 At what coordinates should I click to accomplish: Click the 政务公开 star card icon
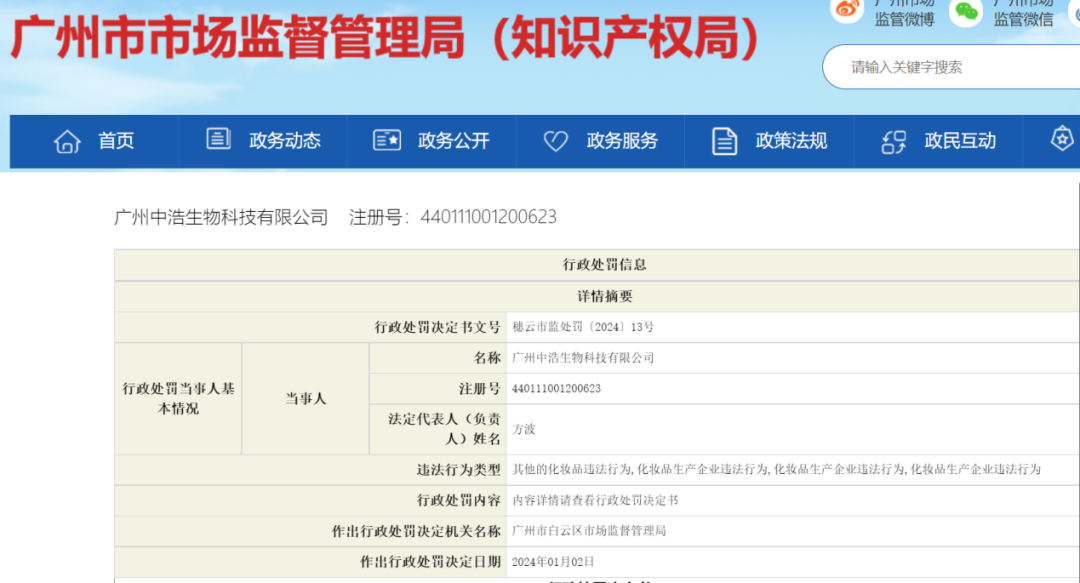coord(386,140)
